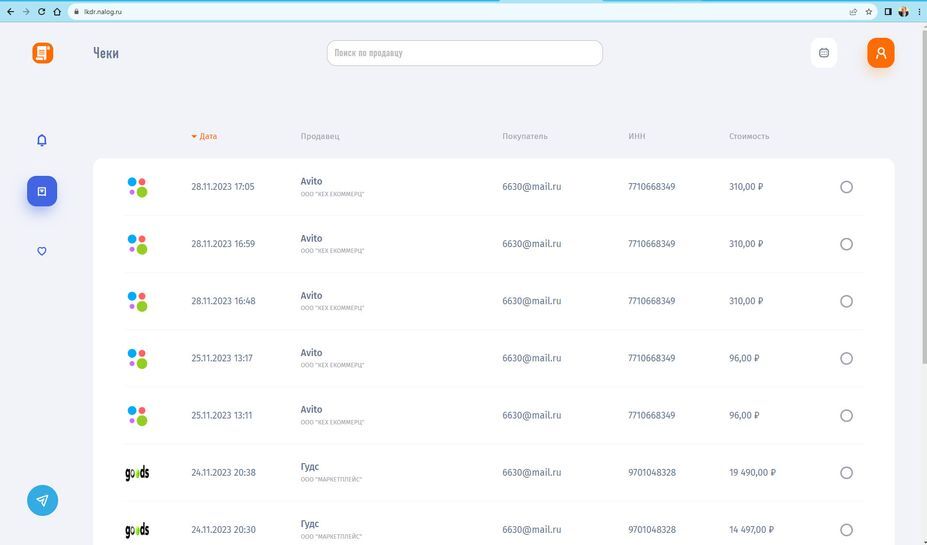The image size is (927, 545).
Task: Open the orange user profile icon
Action: (880, 53)
